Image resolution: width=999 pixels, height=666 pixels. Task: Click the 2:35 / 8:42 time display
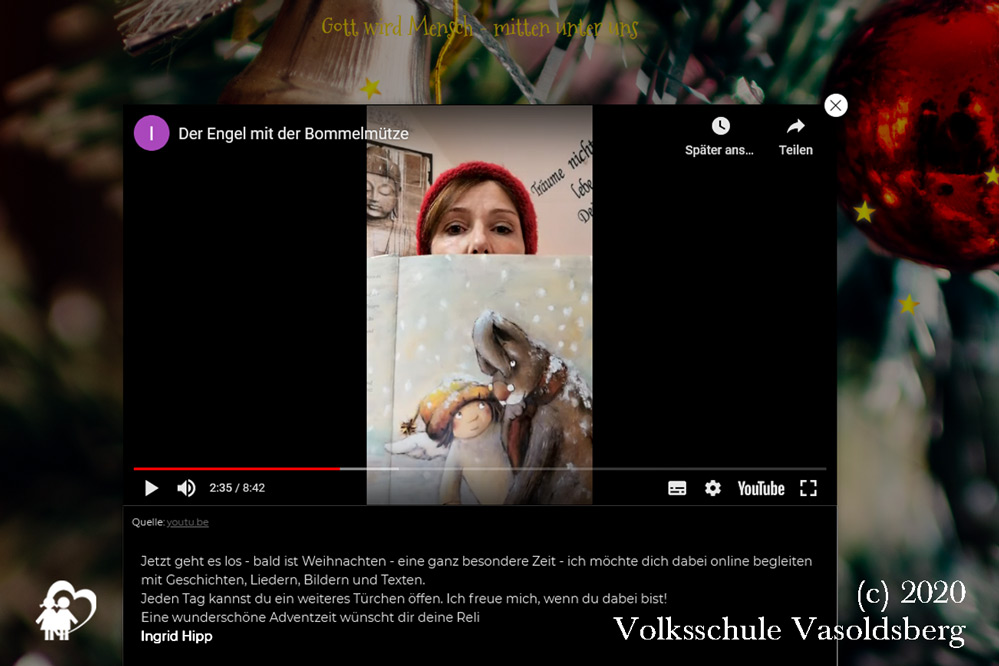pos(237,488)
